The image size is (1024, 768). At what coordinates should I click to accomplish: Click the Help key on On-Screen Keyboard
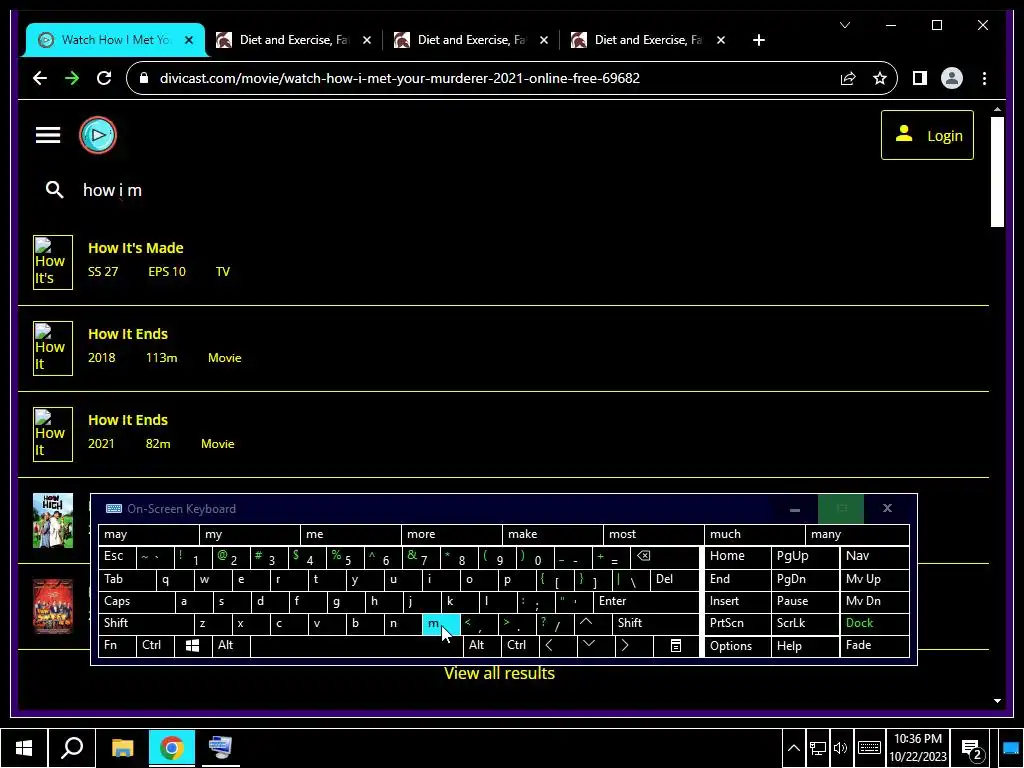click(805, 646)
